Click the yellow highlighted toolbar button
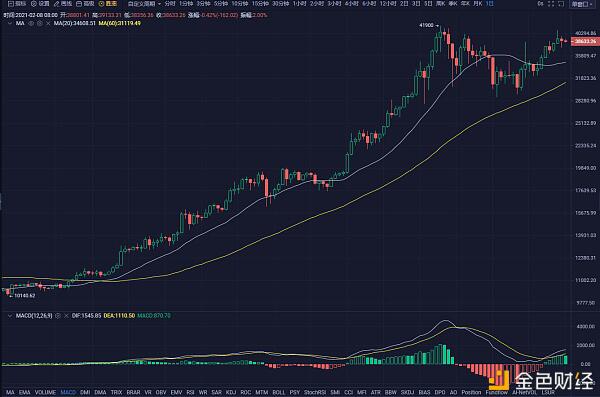Screen dimensions: 600x397 (x=108, y=4)
